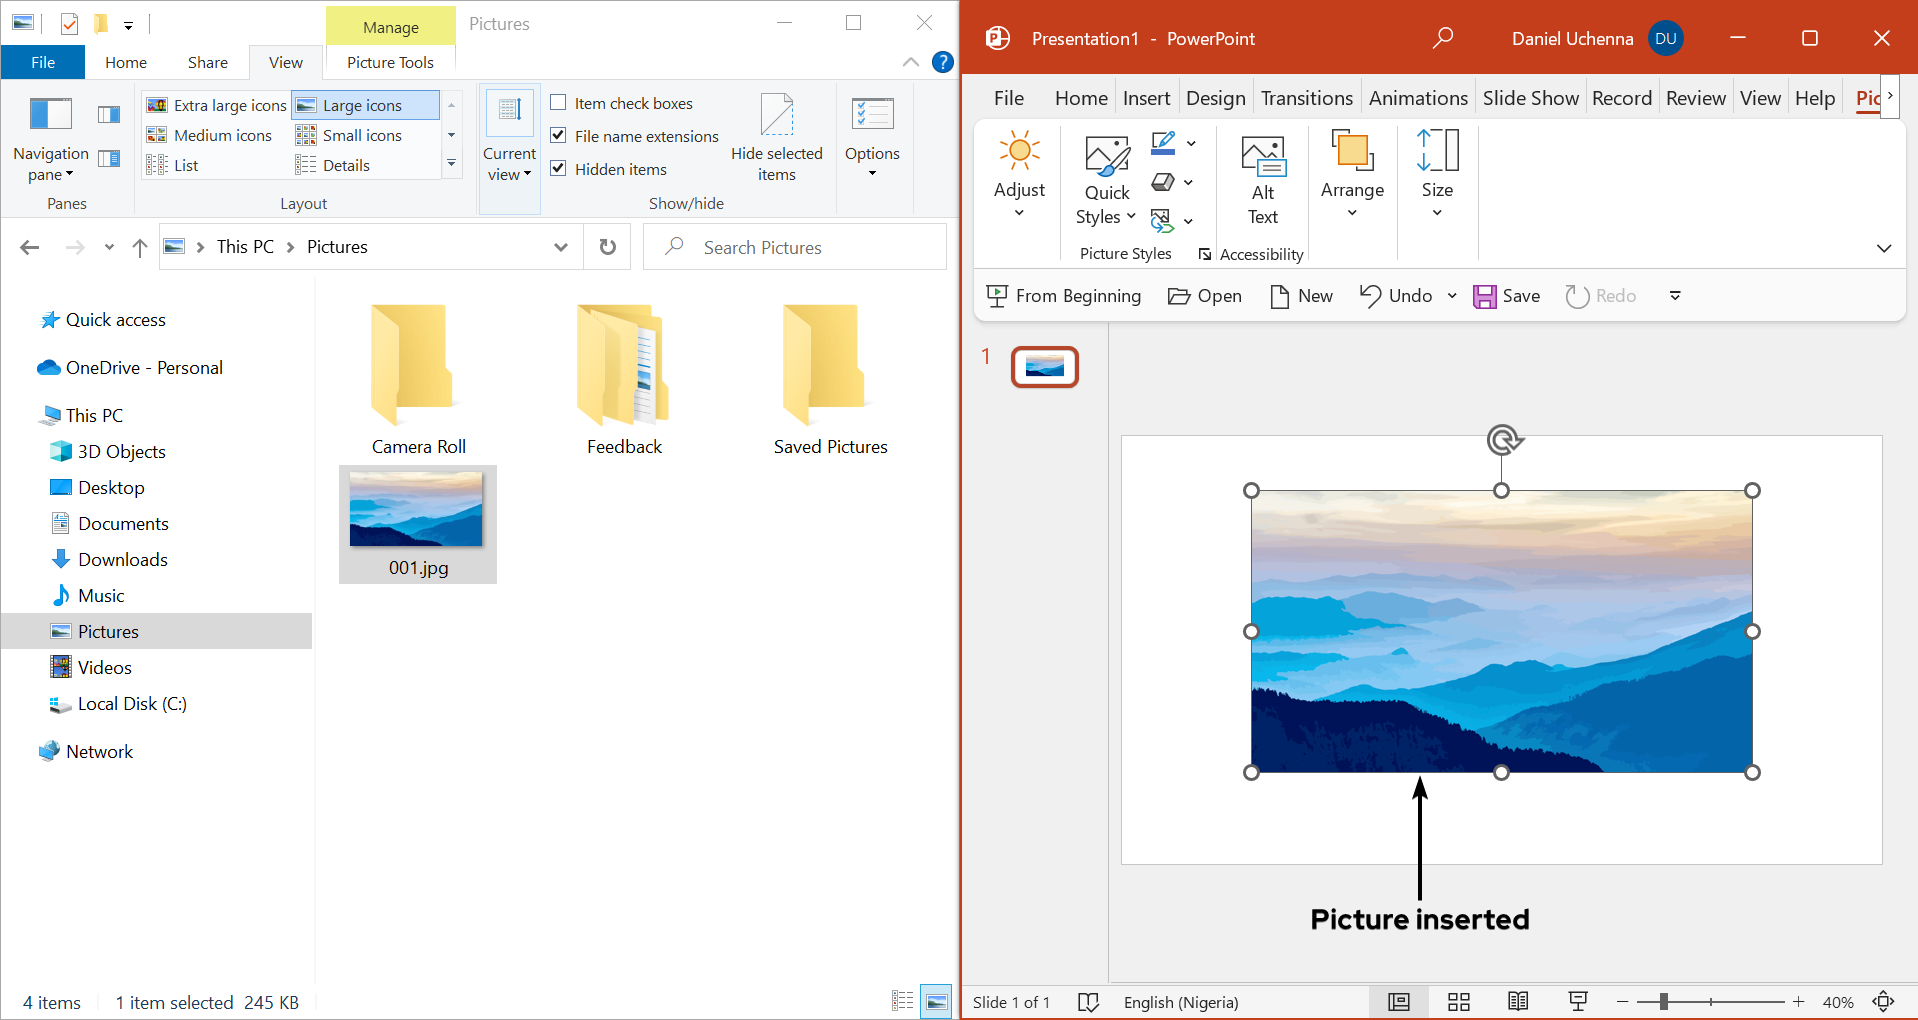
Task: Click the Undo button
Action: (x=1397, y=296)
